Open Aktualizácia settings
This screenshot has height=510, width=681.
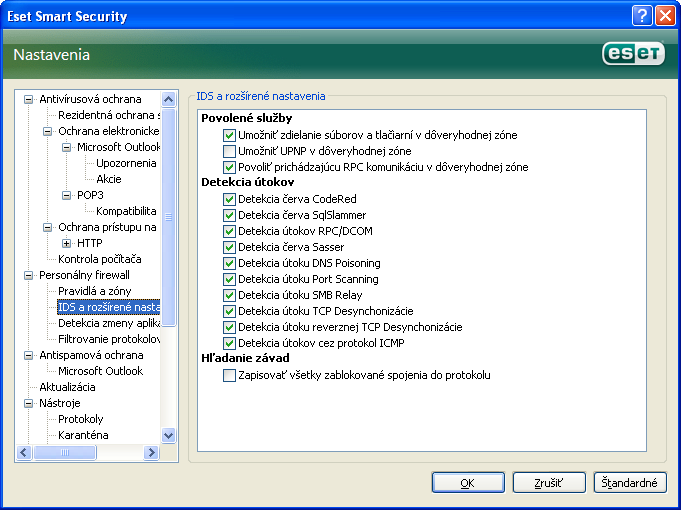click(67, 387)
